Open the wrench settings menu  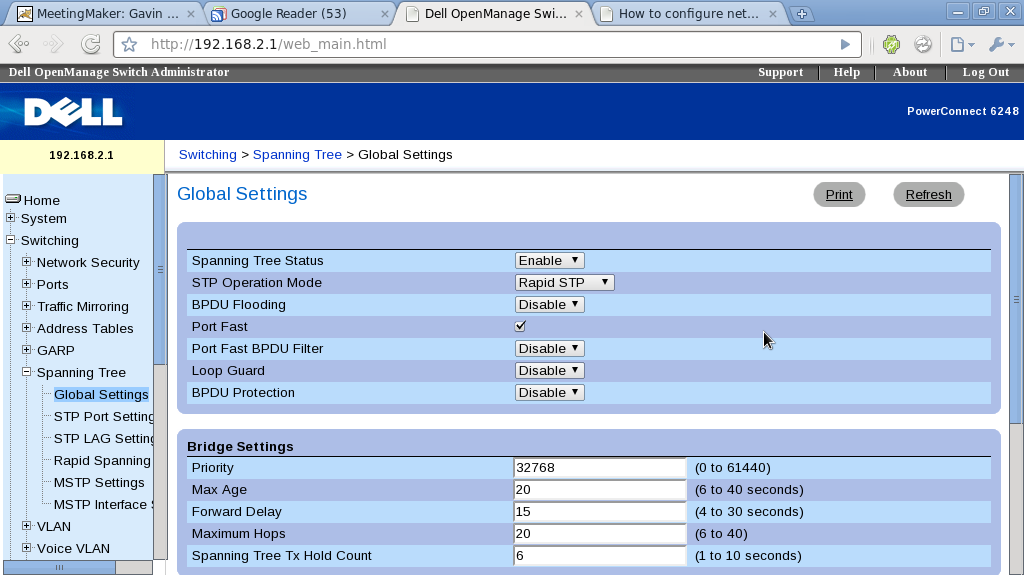pyautogui.click(x=1001, y=44)
